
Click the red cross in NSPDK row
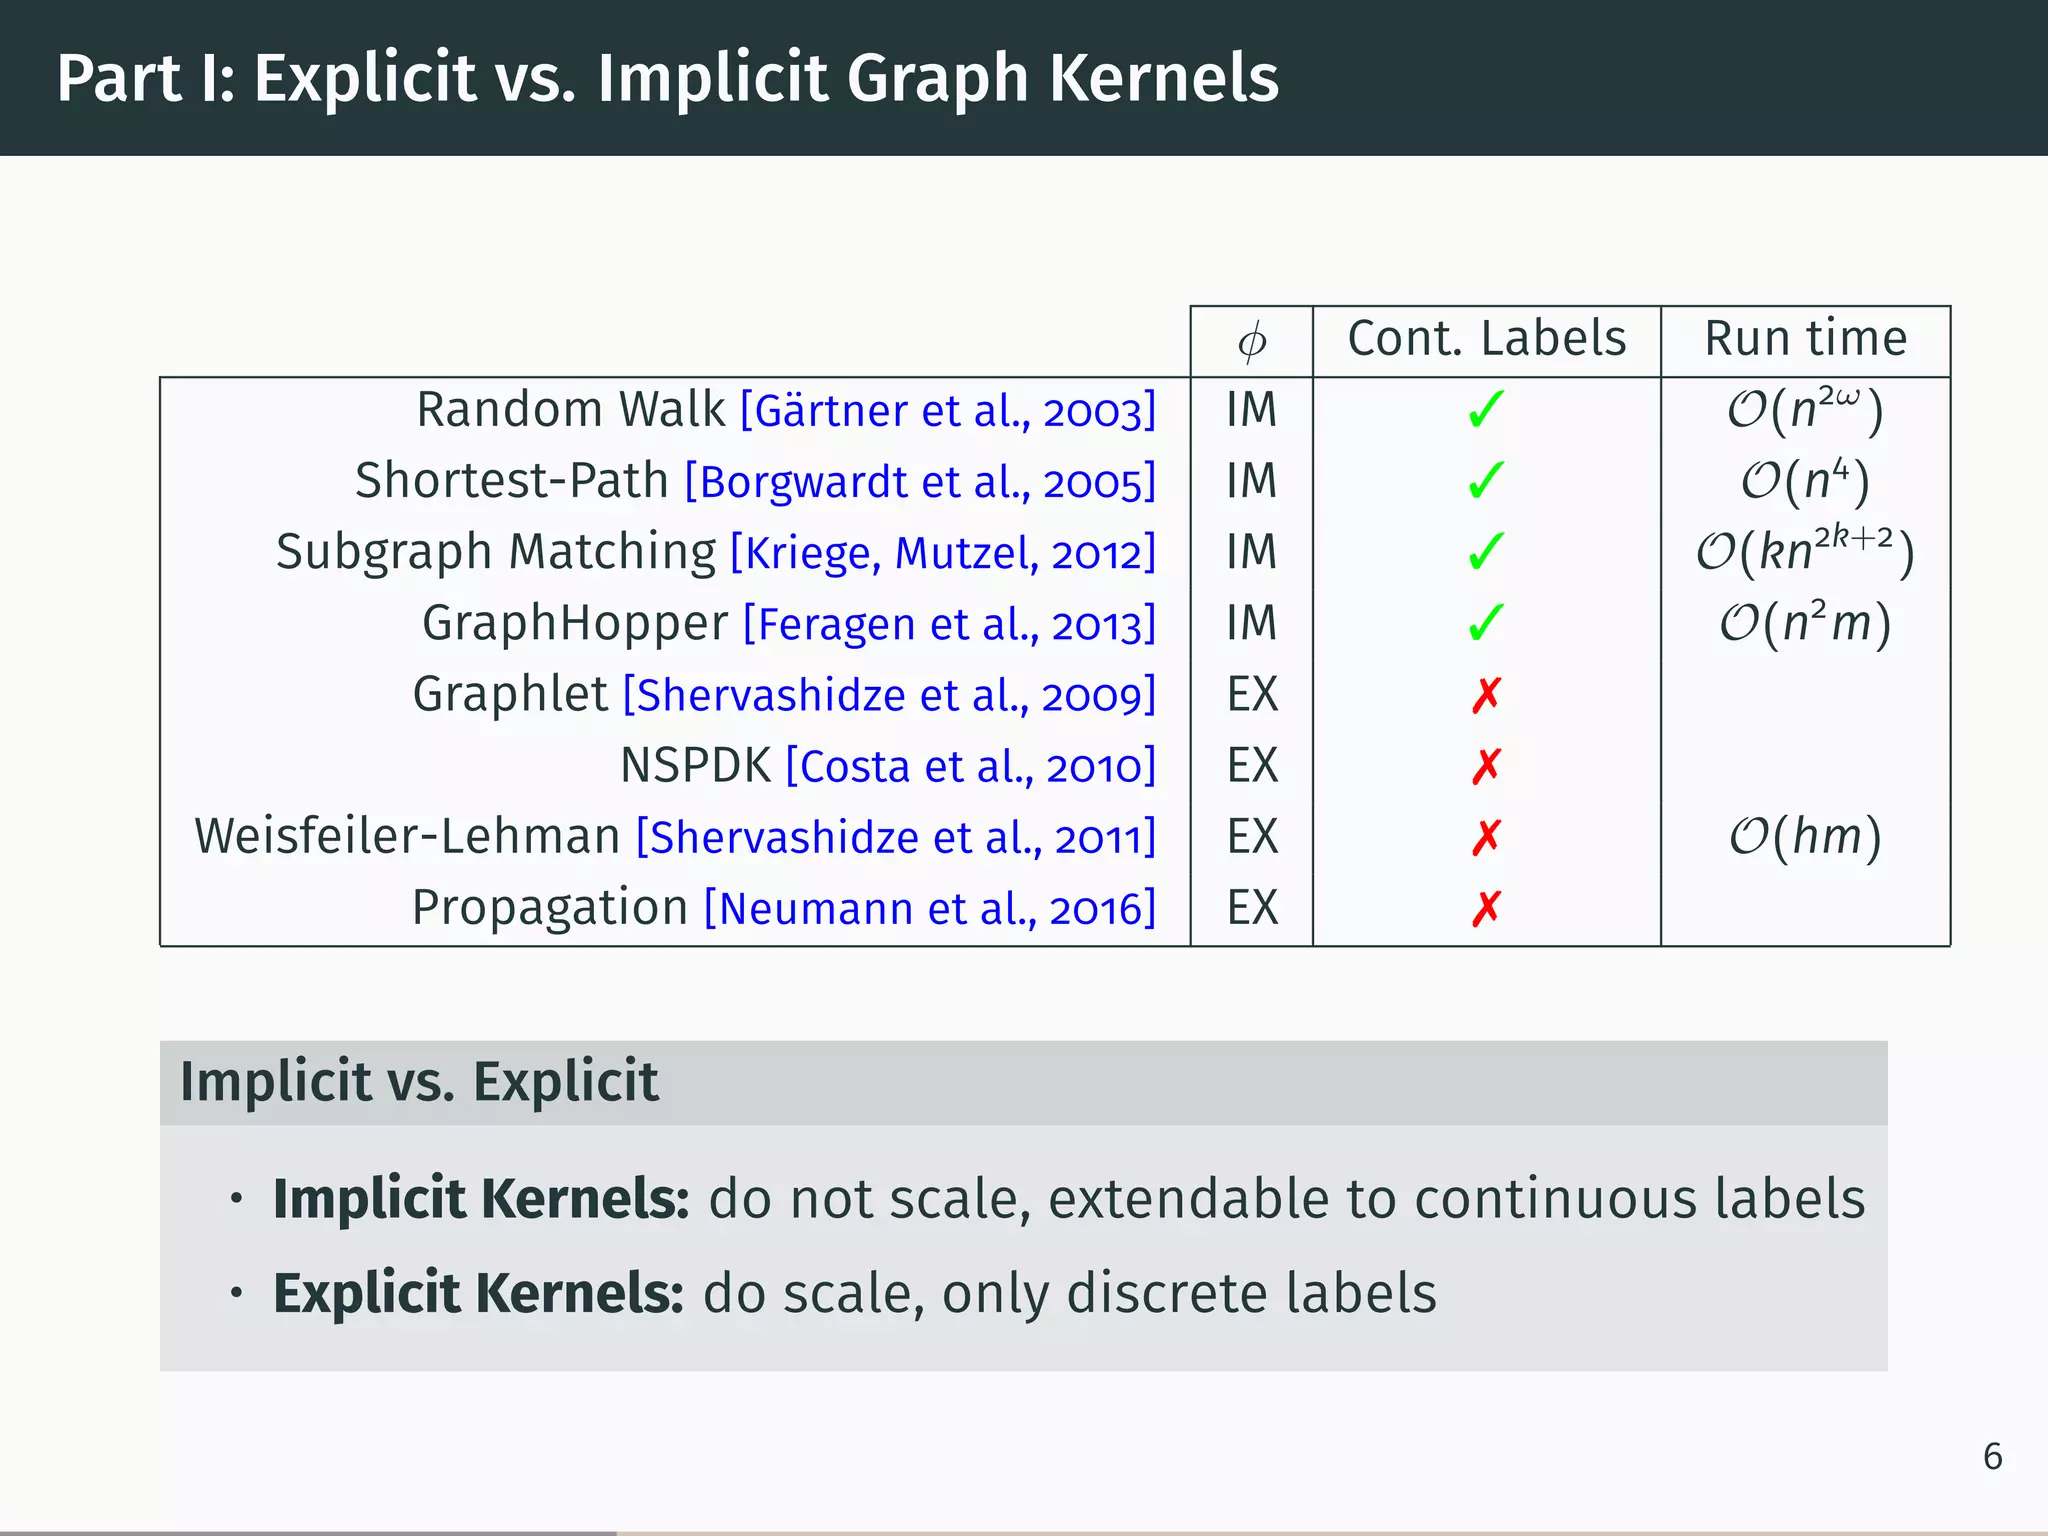[x=1486, y=766]
